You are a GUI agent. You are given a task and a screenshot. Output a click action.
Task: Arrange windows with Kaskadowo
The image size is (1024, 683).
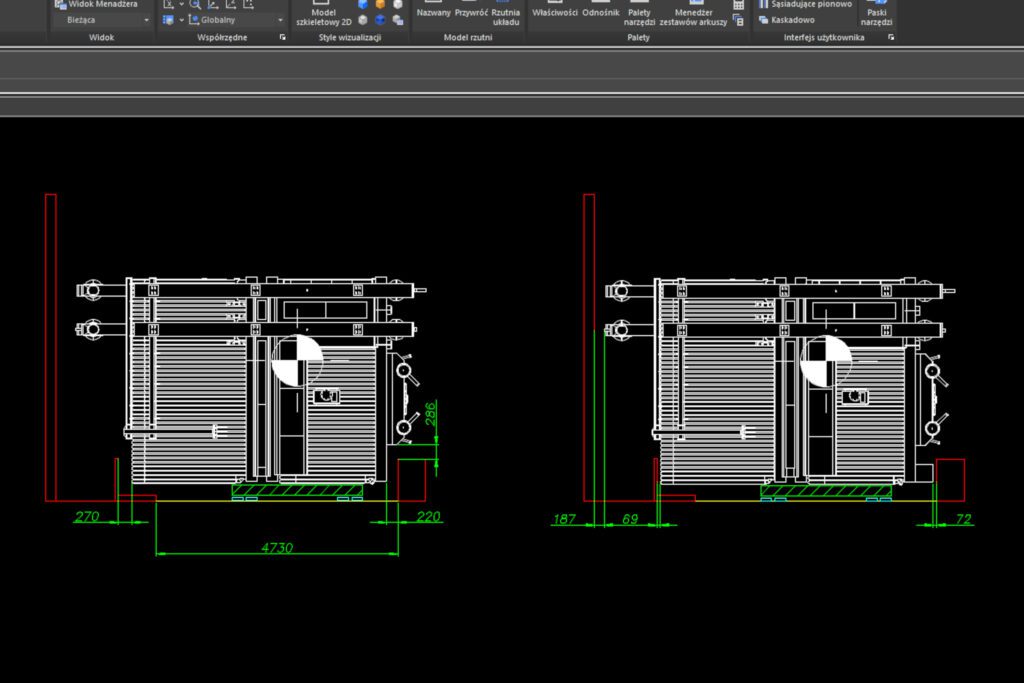click(x=792, y=20)
